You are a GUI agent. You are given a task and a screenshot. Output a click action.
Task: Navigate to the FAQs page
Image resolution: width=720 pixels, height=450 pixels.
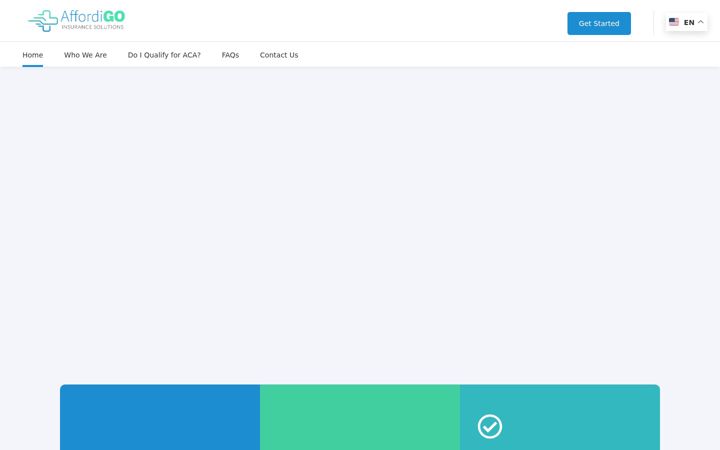[x=230, y=55]
